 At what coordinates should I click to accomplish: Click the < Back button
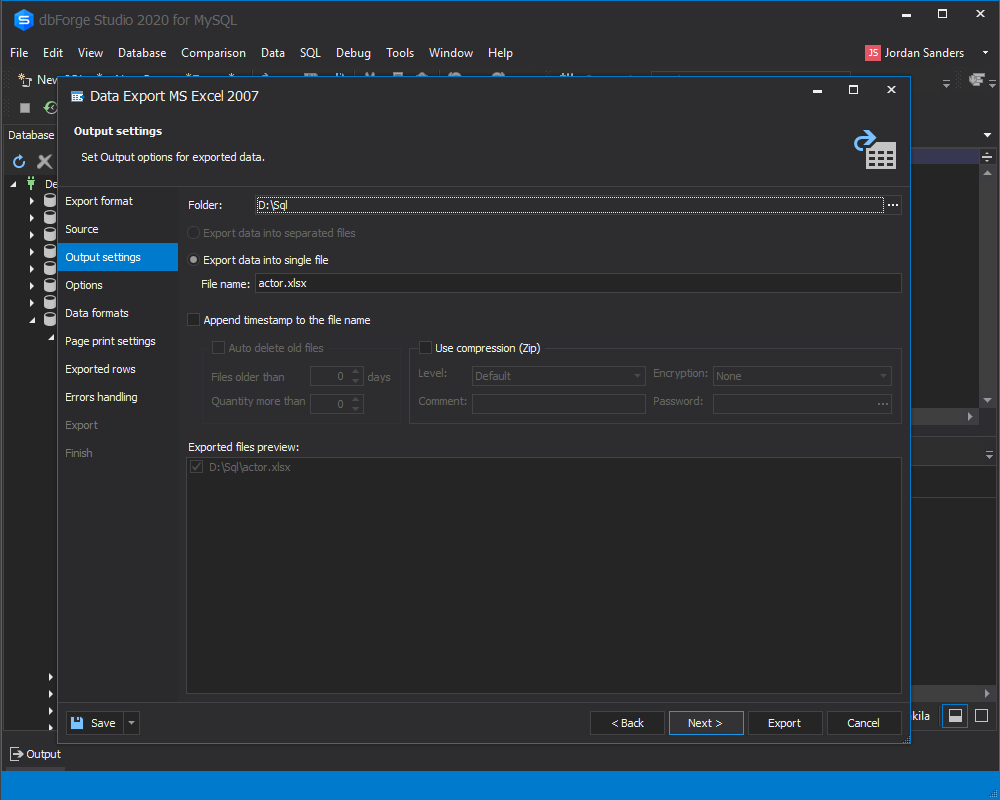pyautogui.click(x=628, y=723)
